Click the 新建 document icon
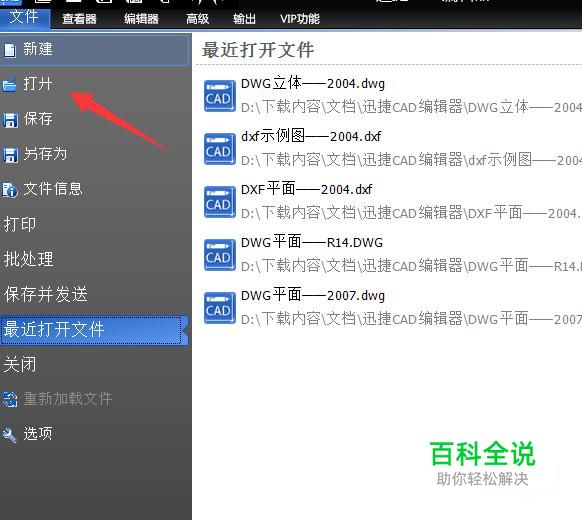Screen dimensions: 582x520 (10, 50)
